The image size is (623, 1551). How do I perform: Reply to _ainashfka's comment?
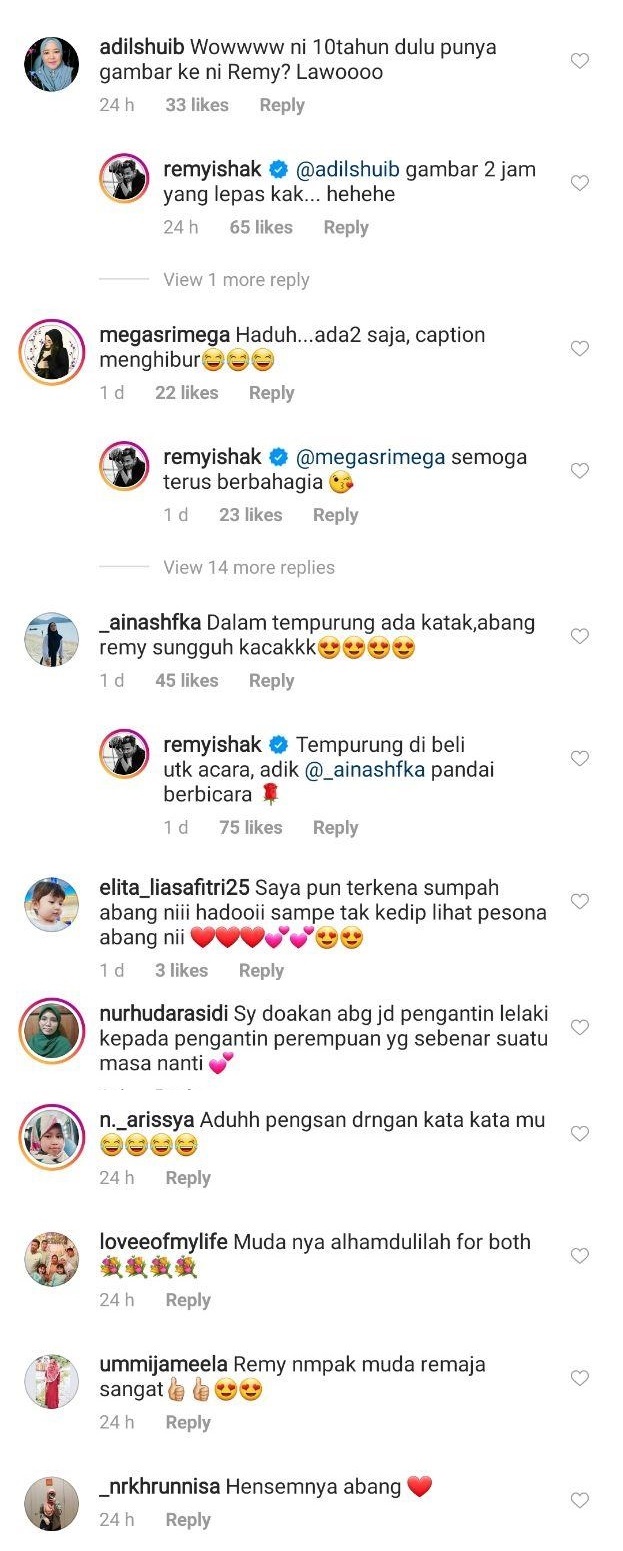coord(271,680)
